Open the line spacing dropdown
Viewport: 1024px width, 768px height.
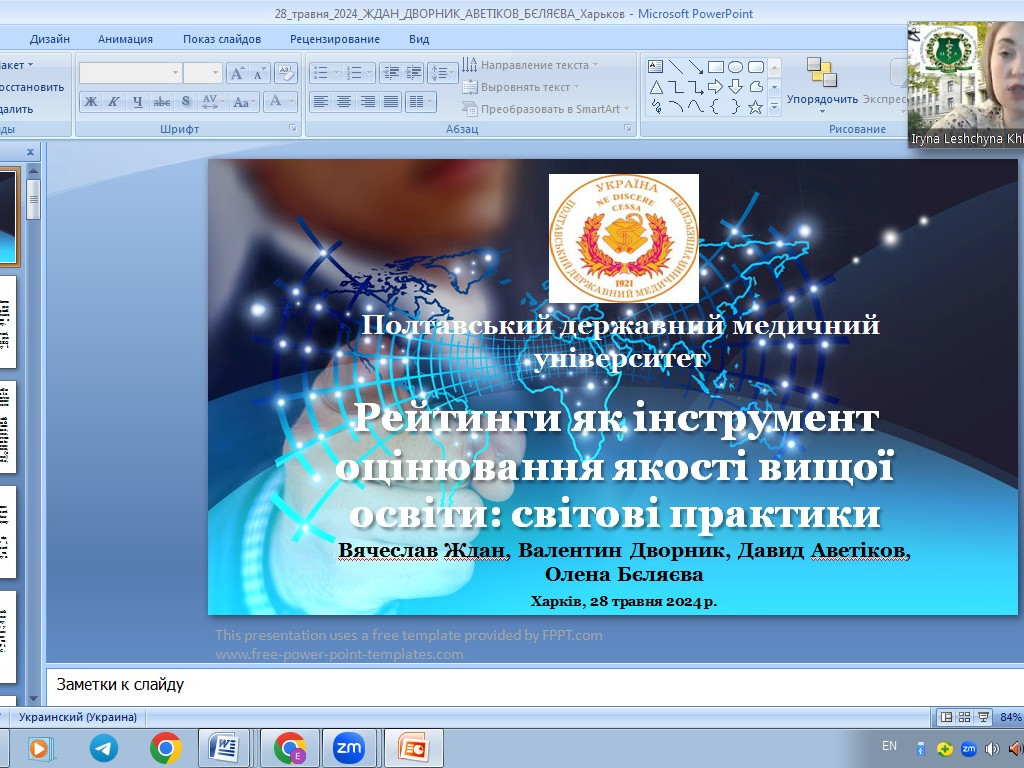coord(442,73)
